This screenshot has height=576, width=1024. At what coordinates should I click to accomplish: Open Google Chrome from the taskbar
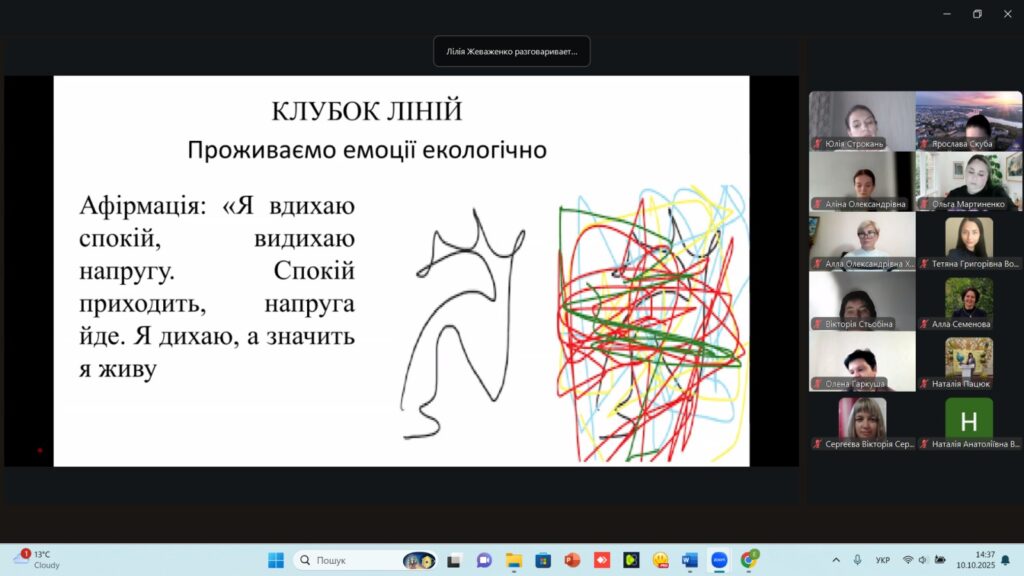(x=748, y=560)
